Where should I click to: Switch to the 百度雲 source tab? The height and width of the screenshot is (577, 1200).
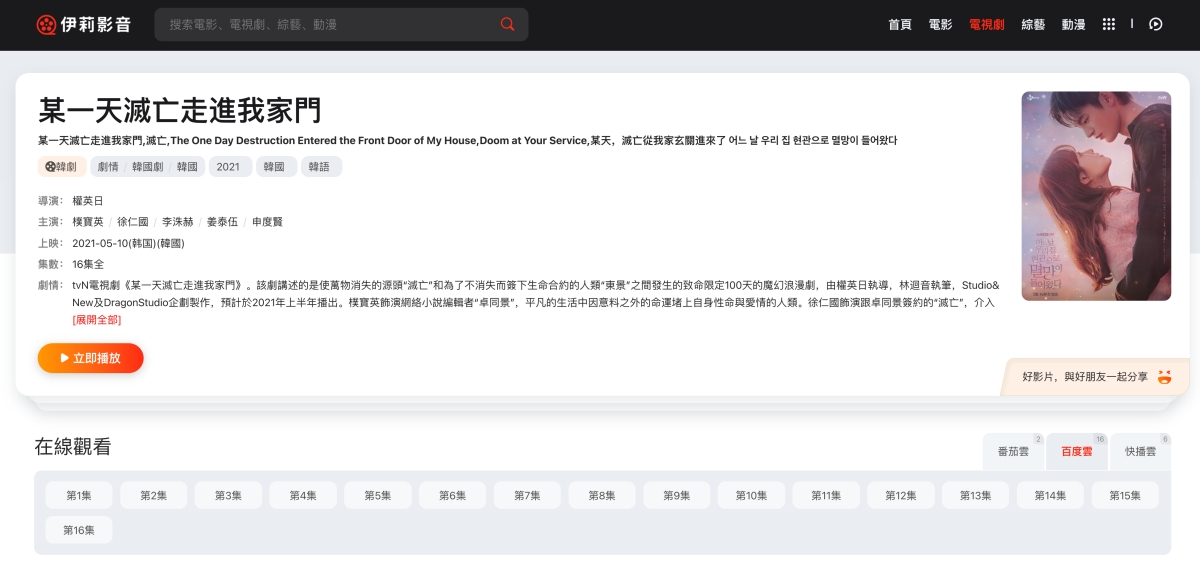pyautogui.click(x=1077, y=452)
